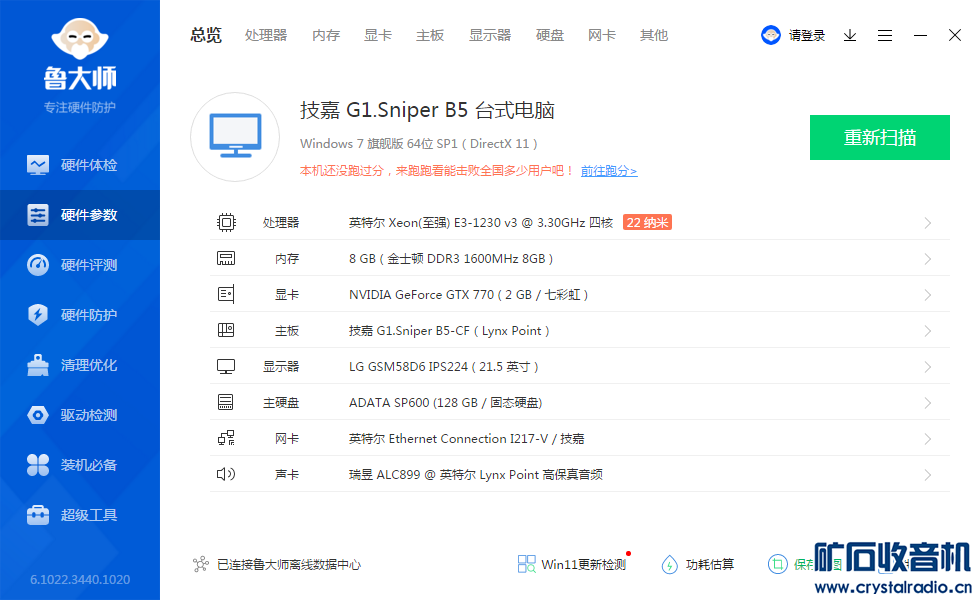Image resolution: width=980 pixels, height=600 pixels.
Task: Click the 超级工具 toolbox icon
Action: (x=38, y=515)
